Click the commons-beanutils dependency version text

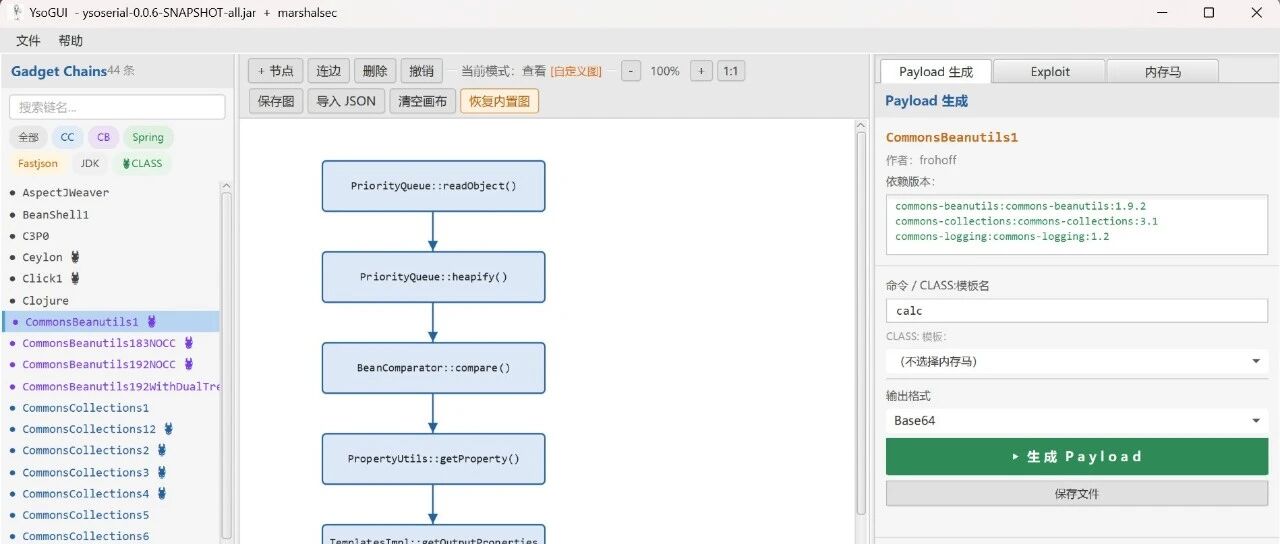point(1020,206)
